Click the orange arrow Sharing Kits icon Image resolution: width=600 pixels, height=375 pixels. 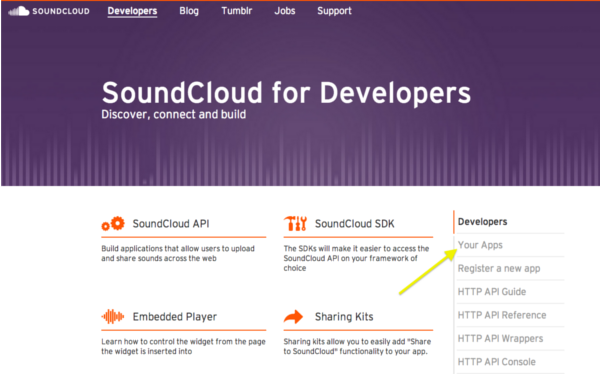(x=293, y=317)
